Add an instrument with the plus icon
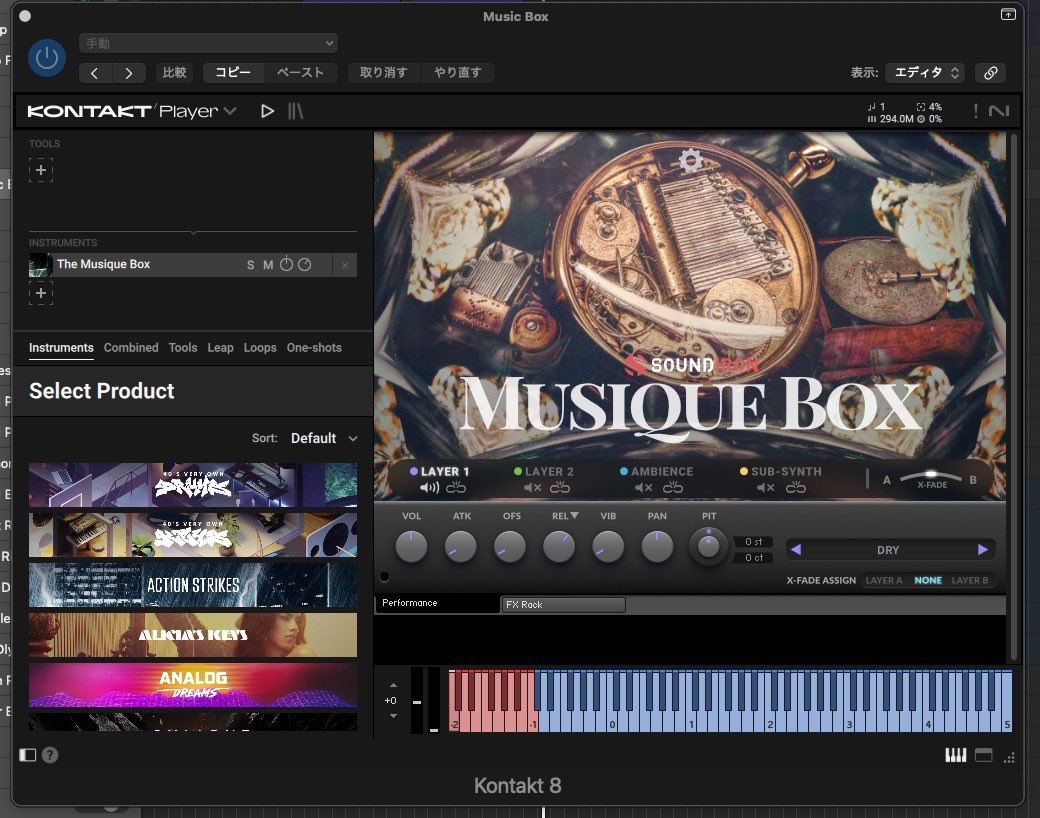The image size is (1040, 818). click(41, 293)
